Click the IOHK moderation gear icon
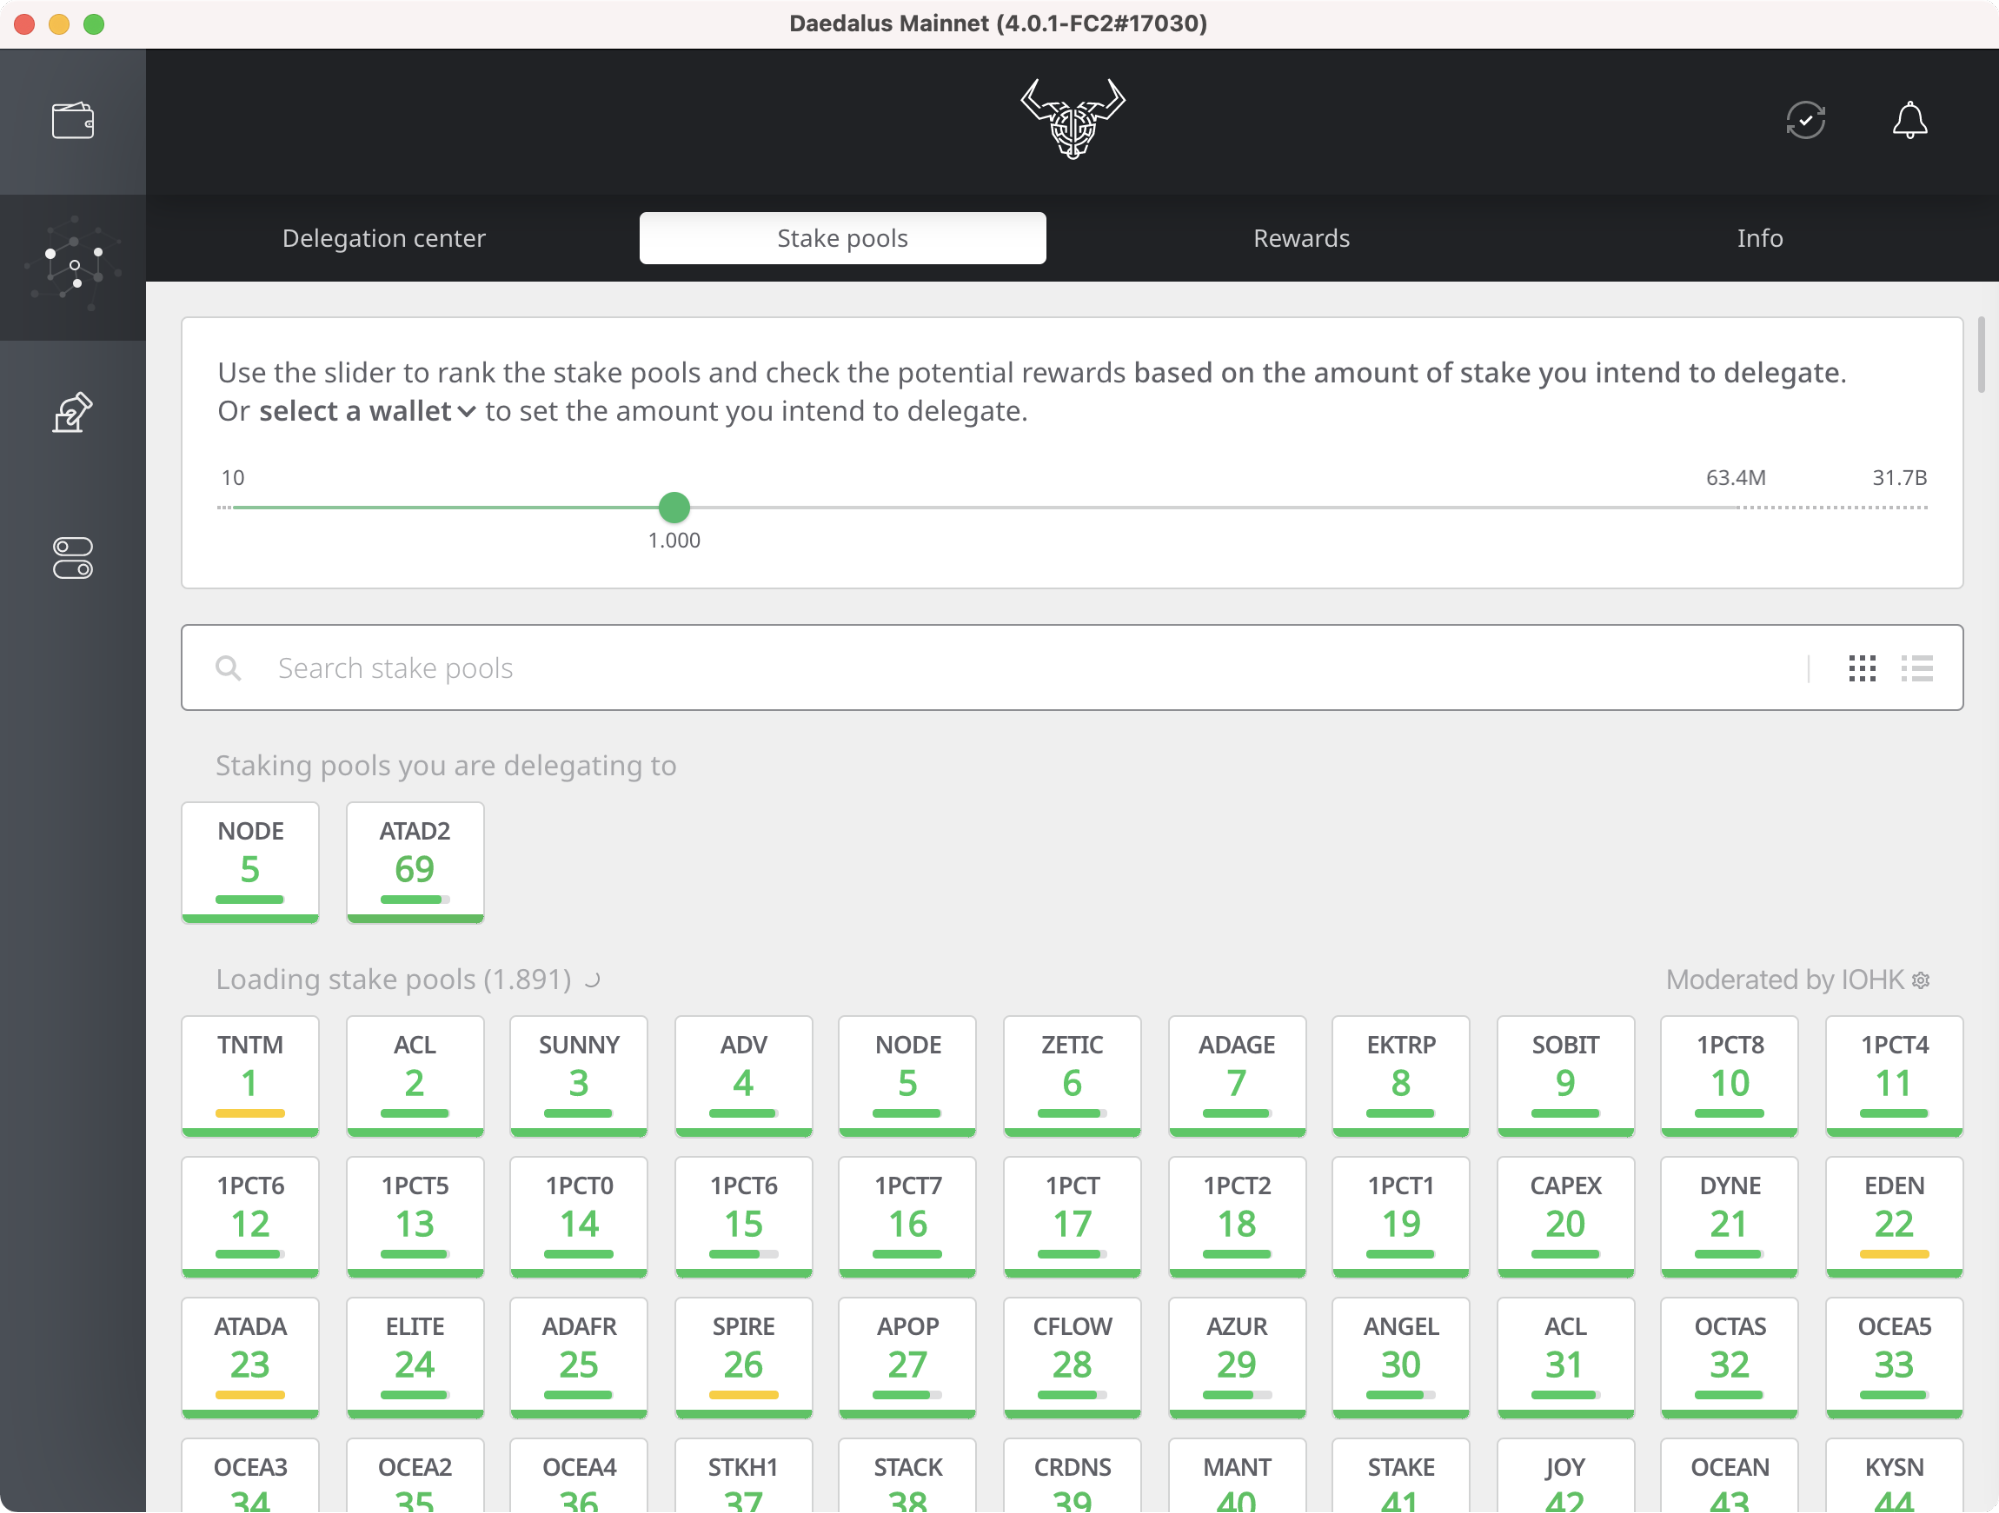The width and height of the screenshot is (1999, 1513). coord(1921,980)
